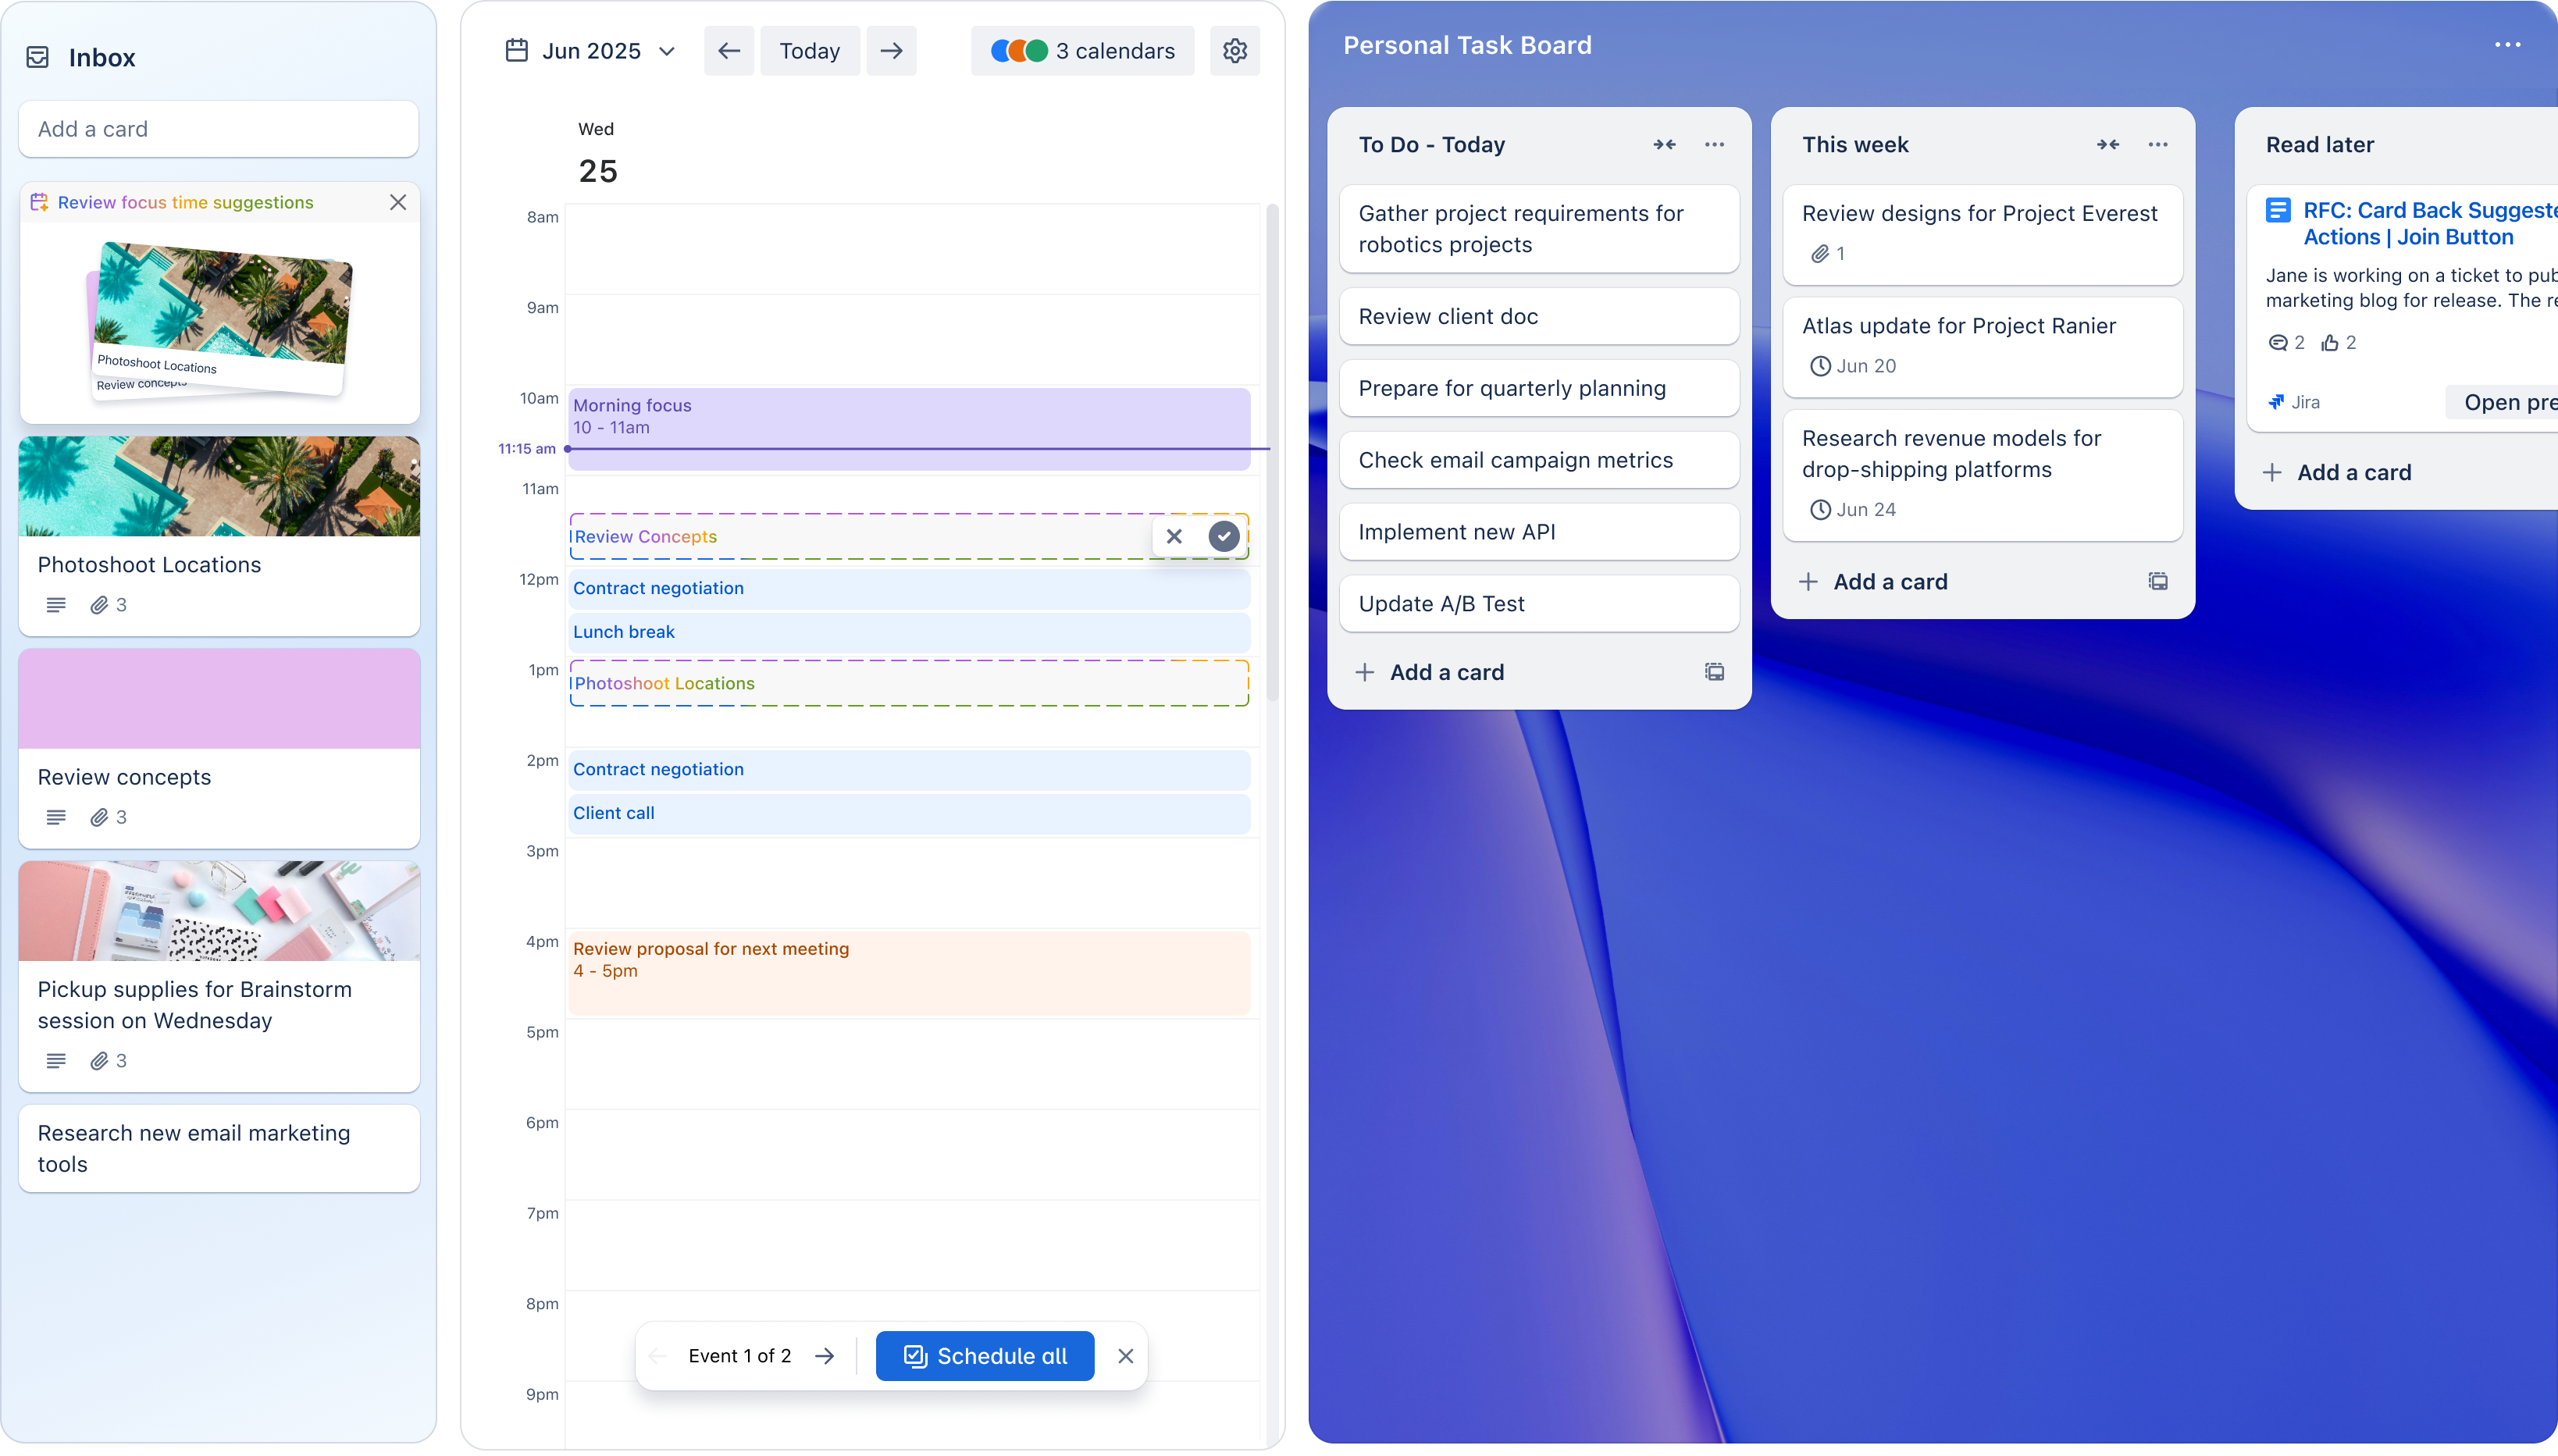Click Jun 24 due date badge
The height and width of the screenshot is (1456, 2558).
(1853, 510)
